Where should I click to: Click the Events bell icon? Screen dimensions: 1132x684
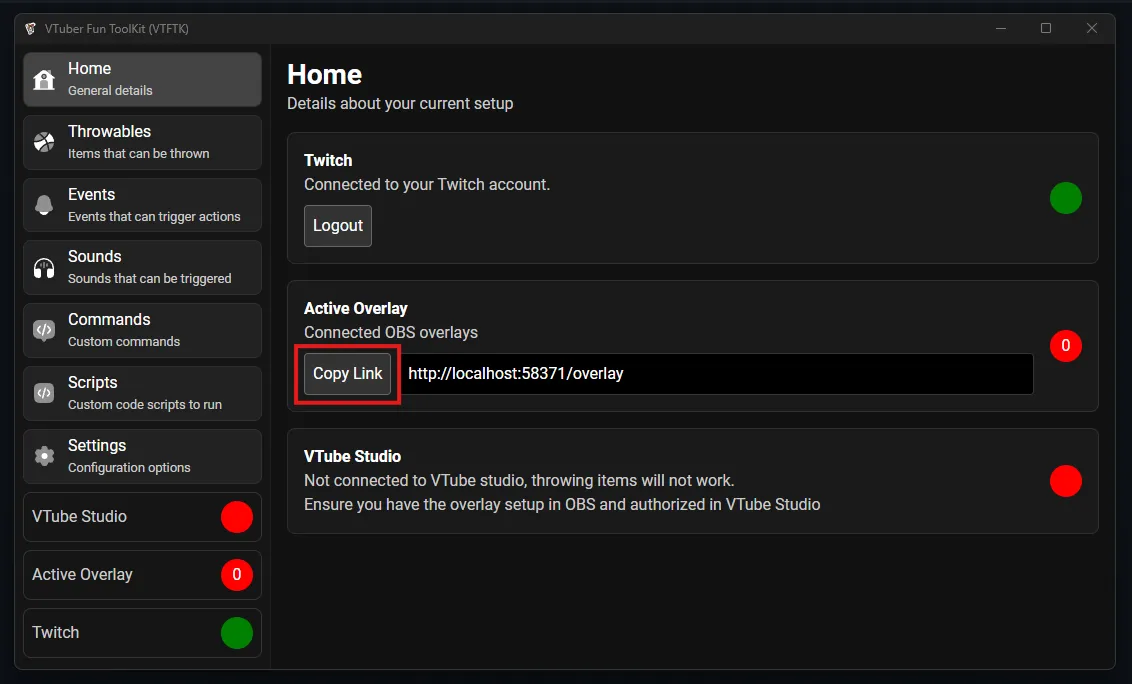click(x=44, y=205)
